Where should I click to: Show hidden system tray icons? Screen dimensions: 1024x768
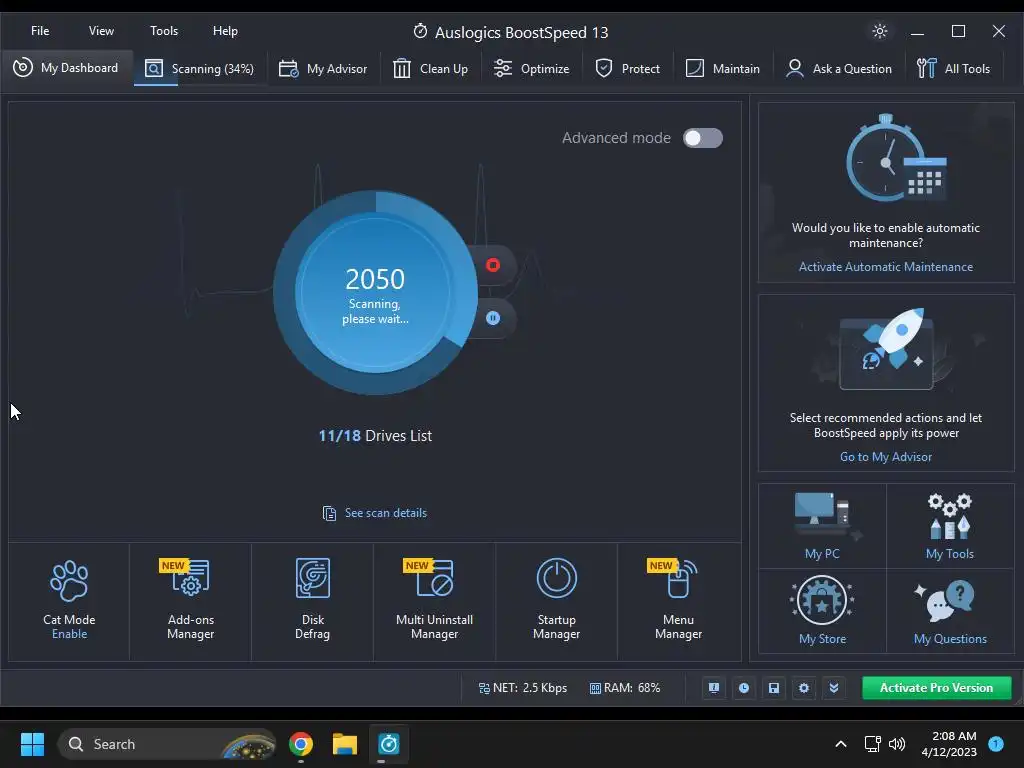coord(841,744)
